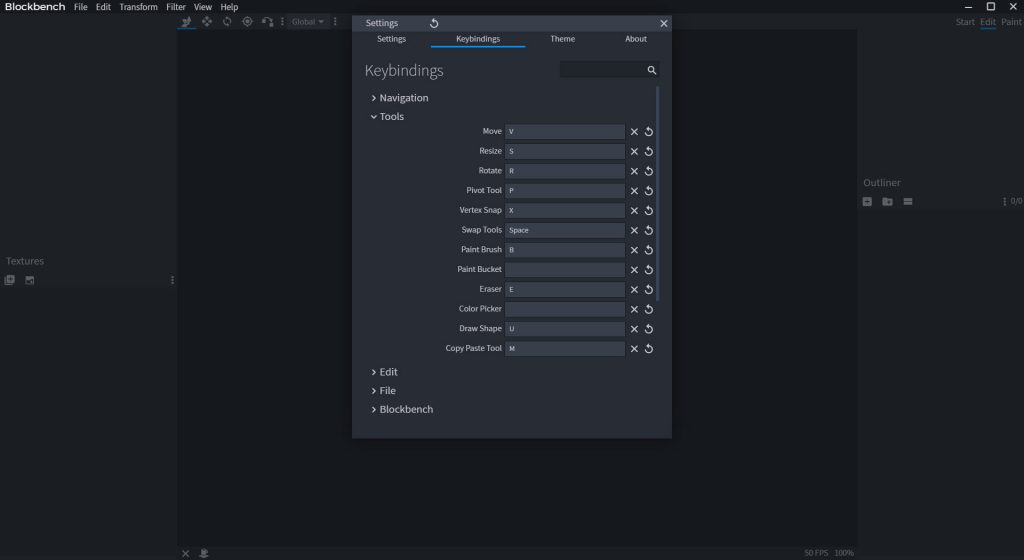Viewport: 1024px width, 560px height.
Task: Click the keybindings list scrollbar
Action: pos(657,193)
